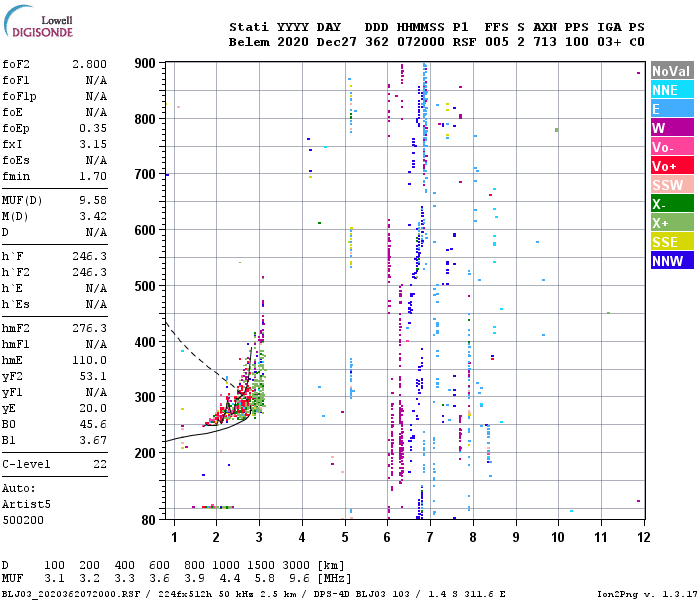Viewport: 700px width, 600px height.
Task: Click the foF2 value 2.800
Action: click(89, 64)
